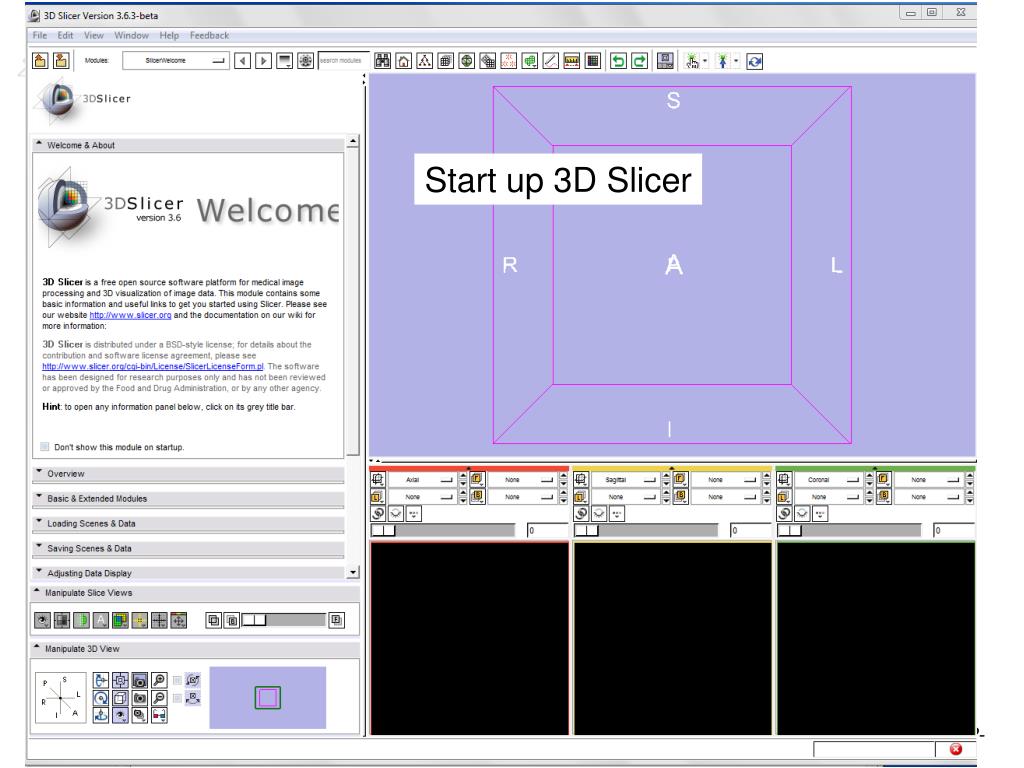Toggle link slice controls in Coronal viewer
Image resolution: width=1024 pixels, height=768 pixels.
784,513
